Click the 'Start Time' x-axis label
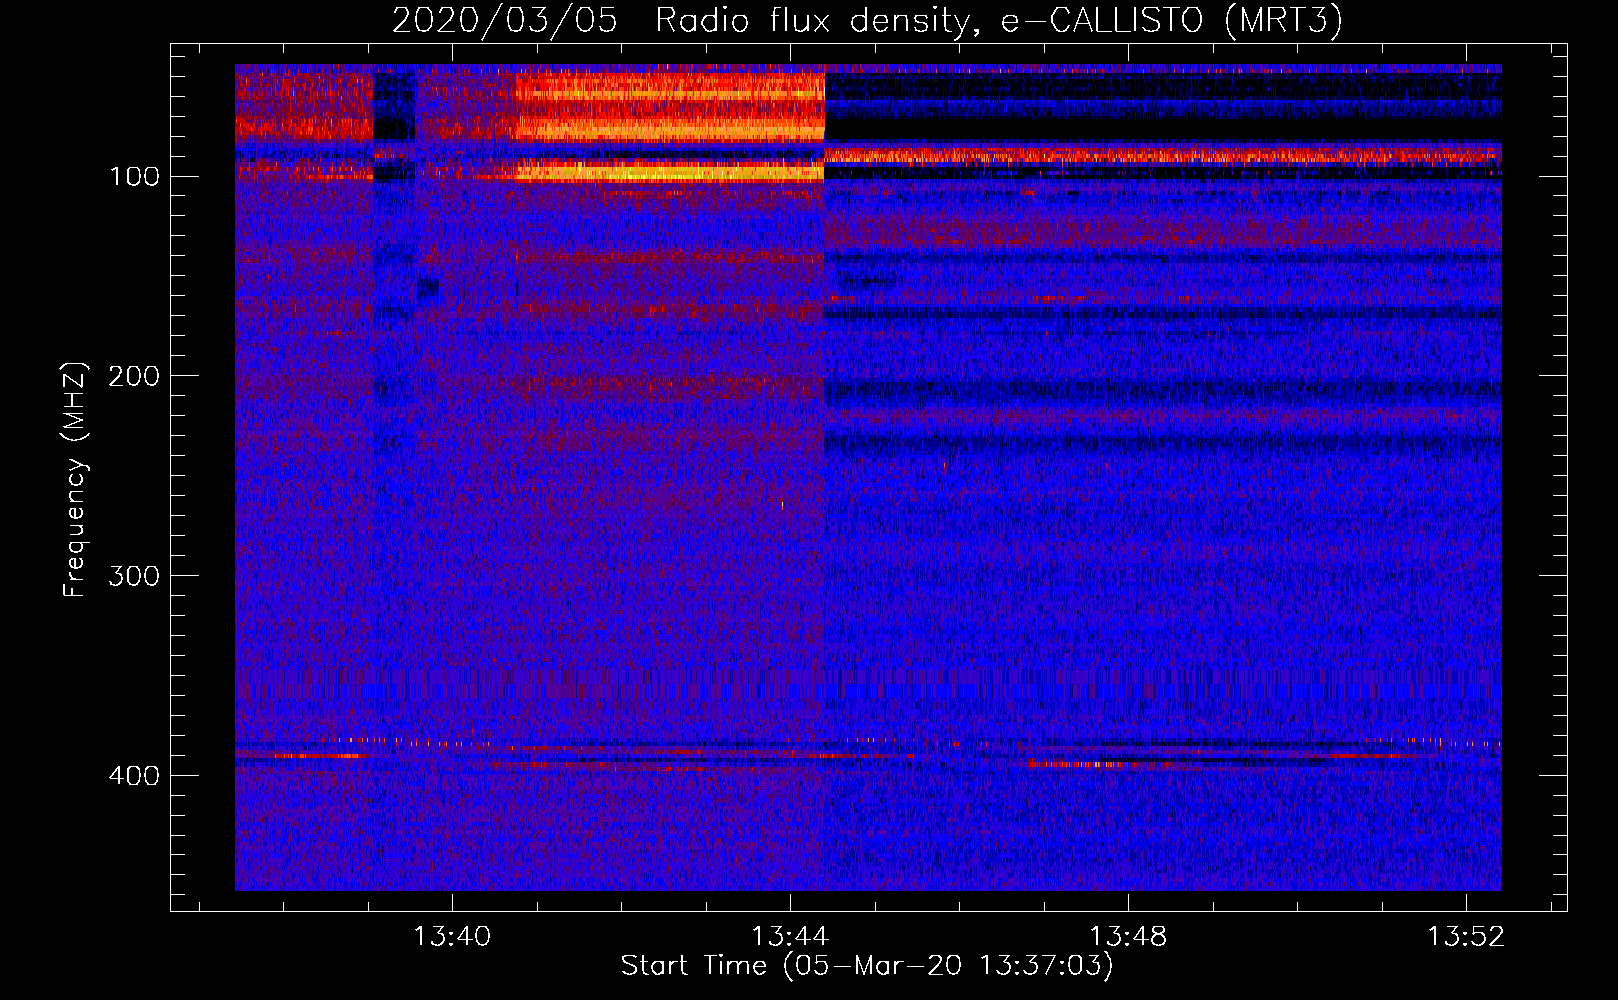The width and height of the screenshot is (1618, 1000). (866, 966)
